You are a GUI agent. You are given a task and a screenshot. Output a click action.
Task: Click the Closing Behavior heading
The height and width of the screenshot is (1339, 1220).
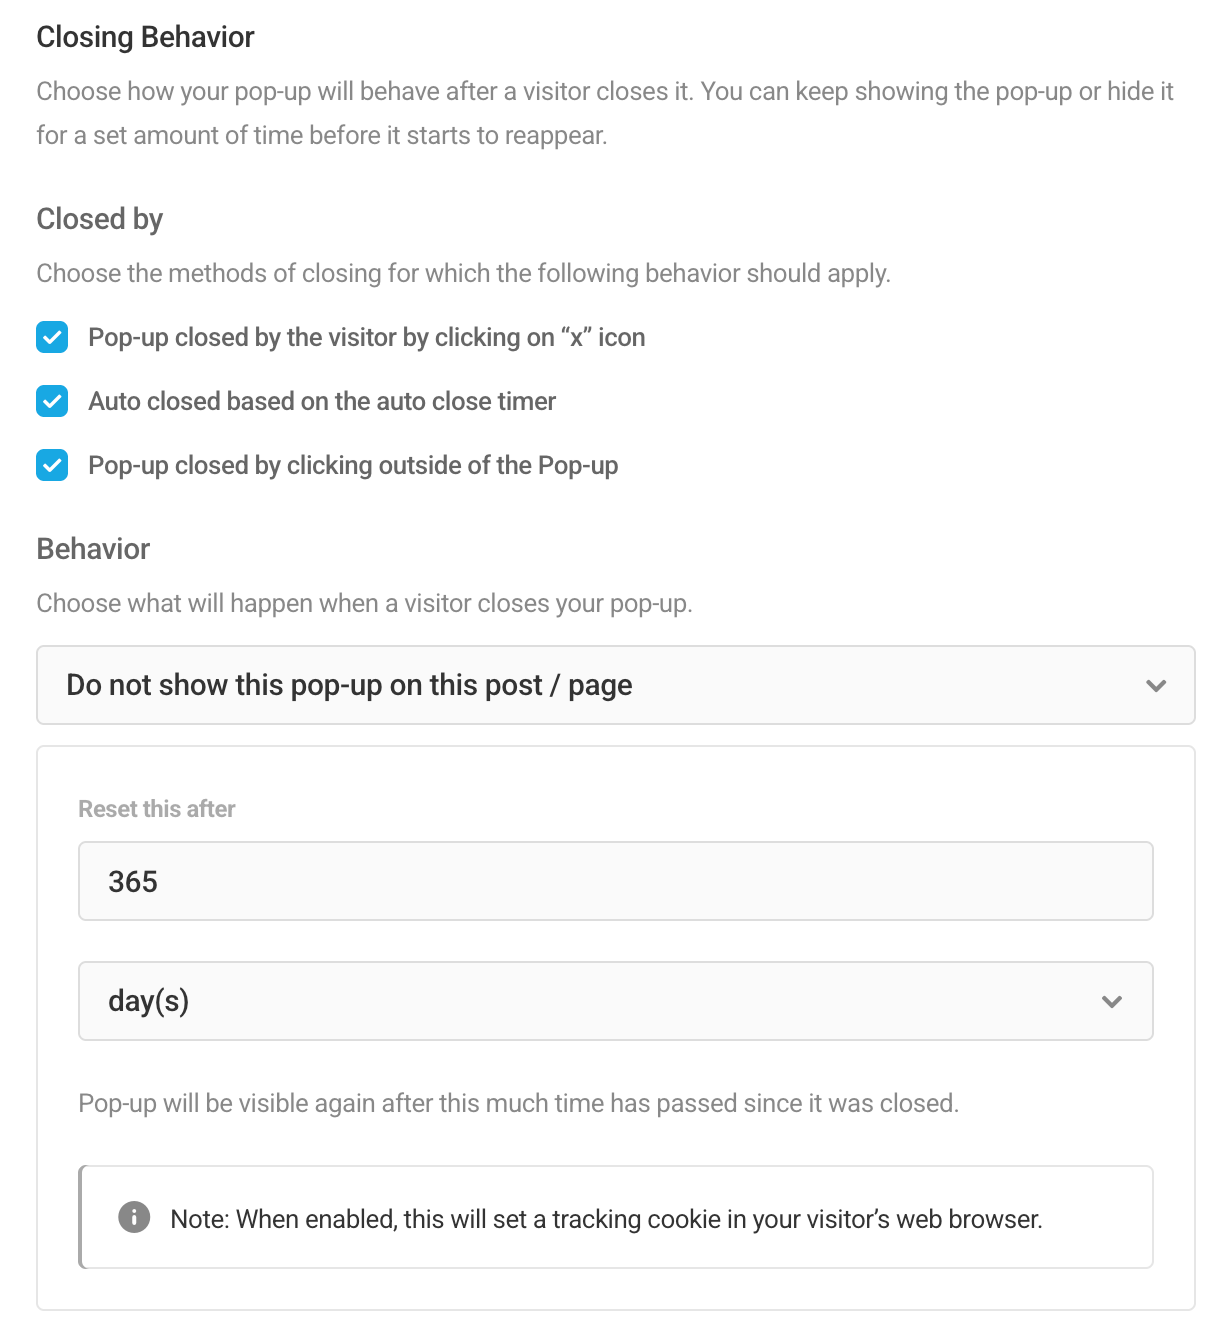tap(146, 37)
